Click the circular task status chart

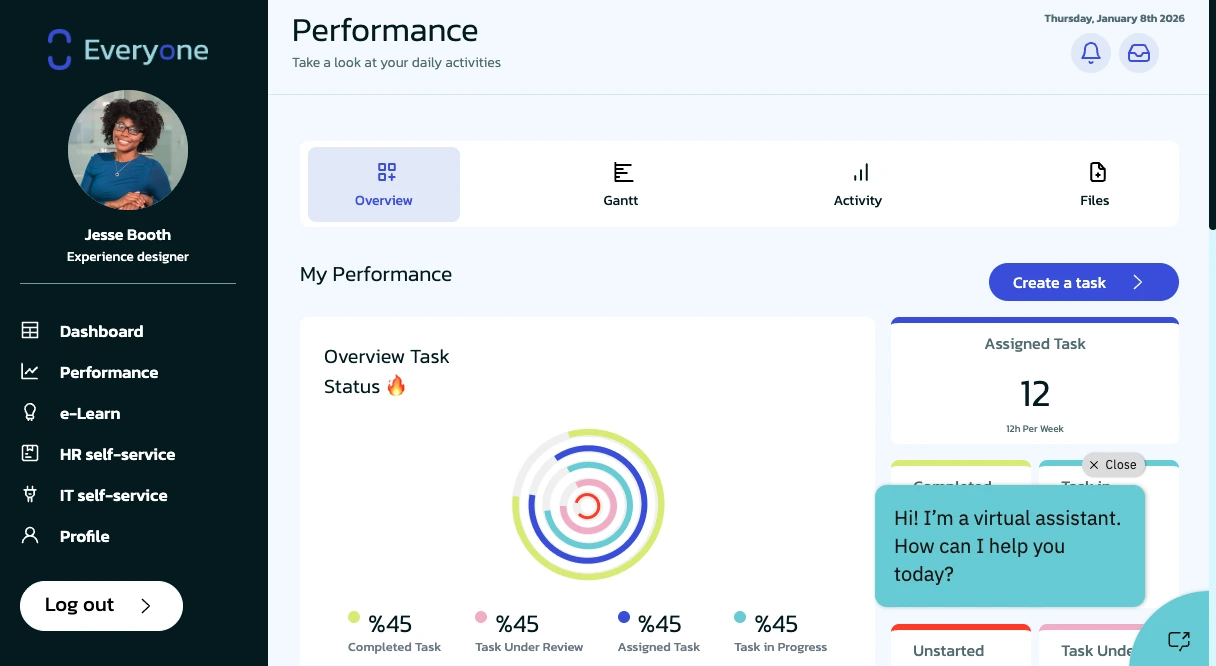(588, 505)
